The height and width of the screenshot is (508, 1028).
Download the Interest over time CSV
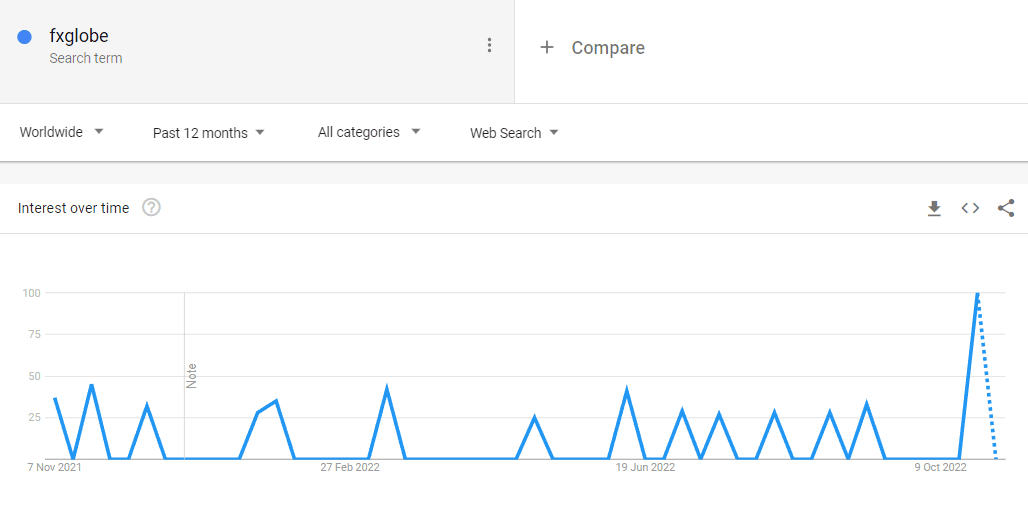[934, 208]
